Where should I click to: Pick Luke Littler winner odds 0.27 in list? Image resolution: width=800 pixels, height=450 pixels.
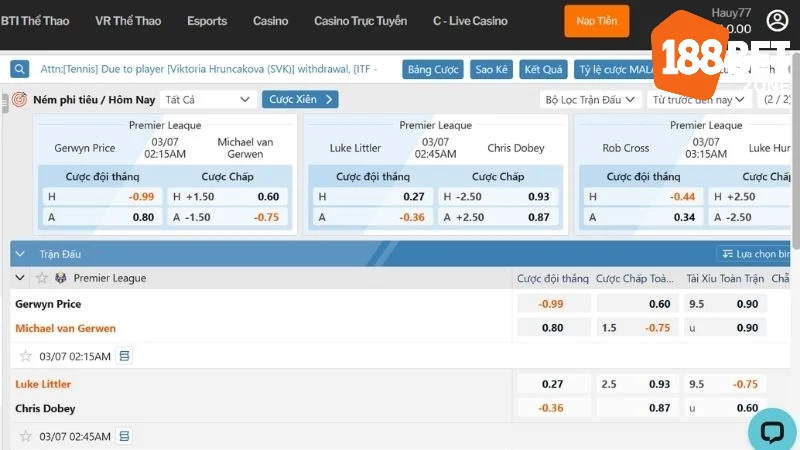[x=554, y=384]
